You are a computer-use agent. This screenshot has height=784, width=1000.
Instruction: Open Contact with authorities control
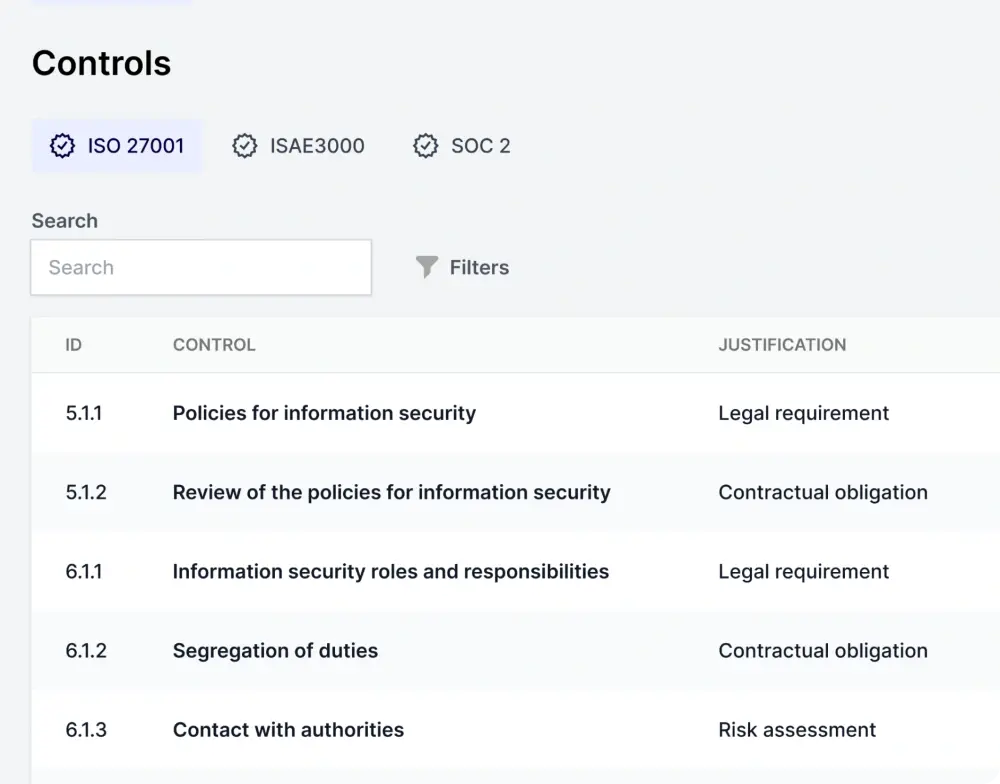288,729
